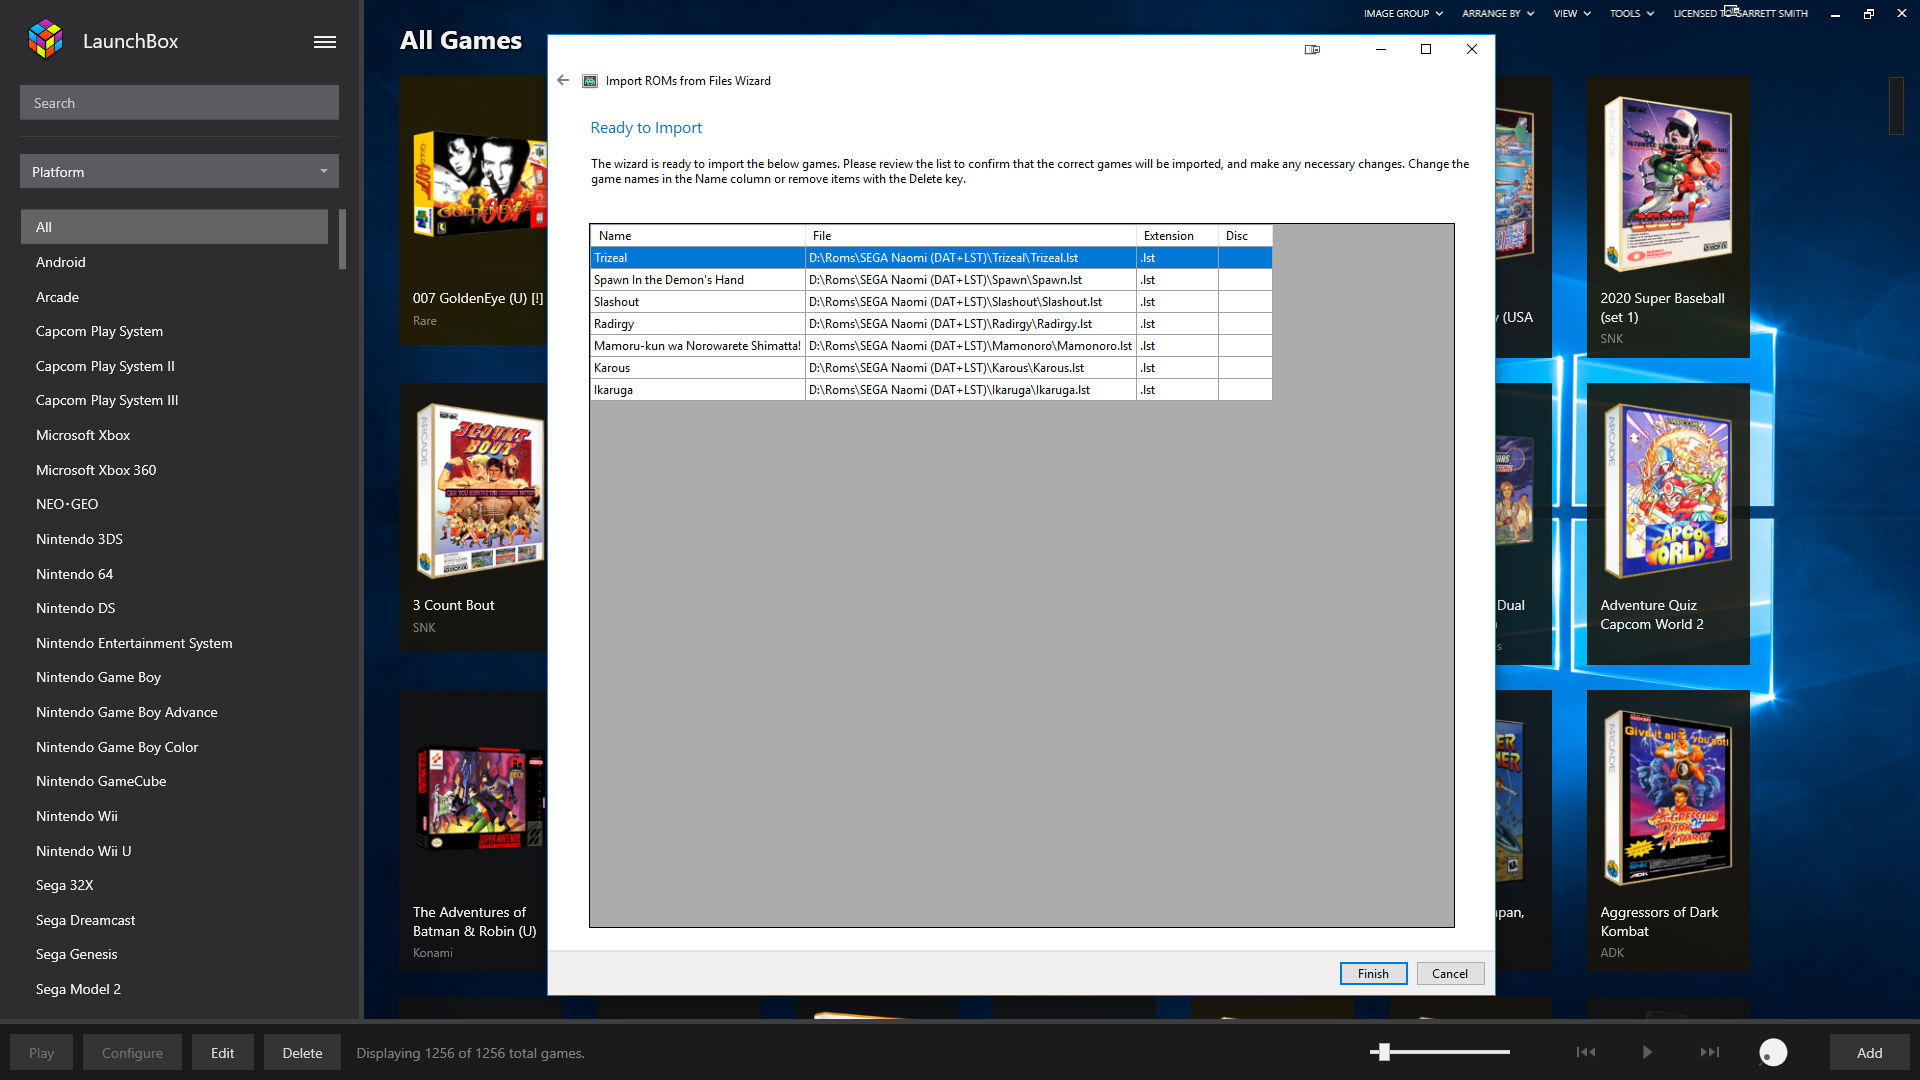Viewport: 1920px width, 1080px height.
Task: Click the Disc column header
Action: coord(1245,236)
